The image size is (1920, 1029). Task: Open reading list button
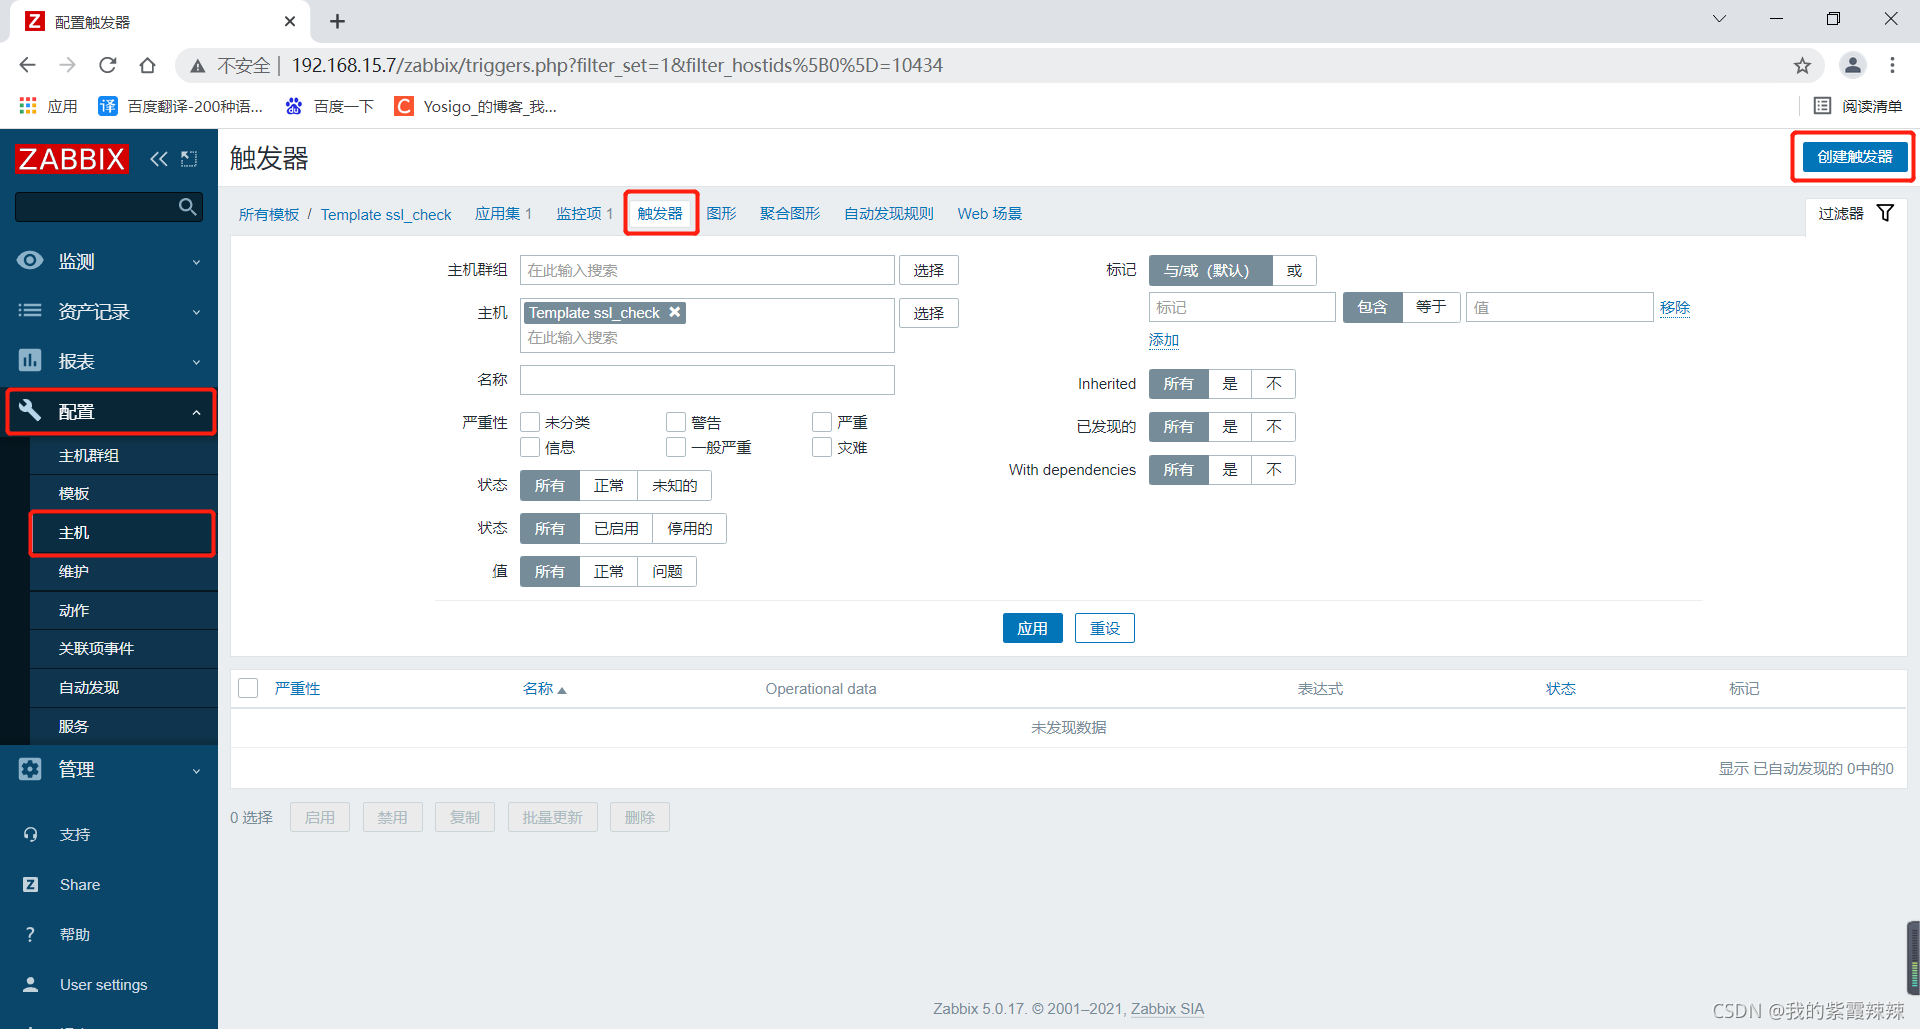coord(1858,106)
